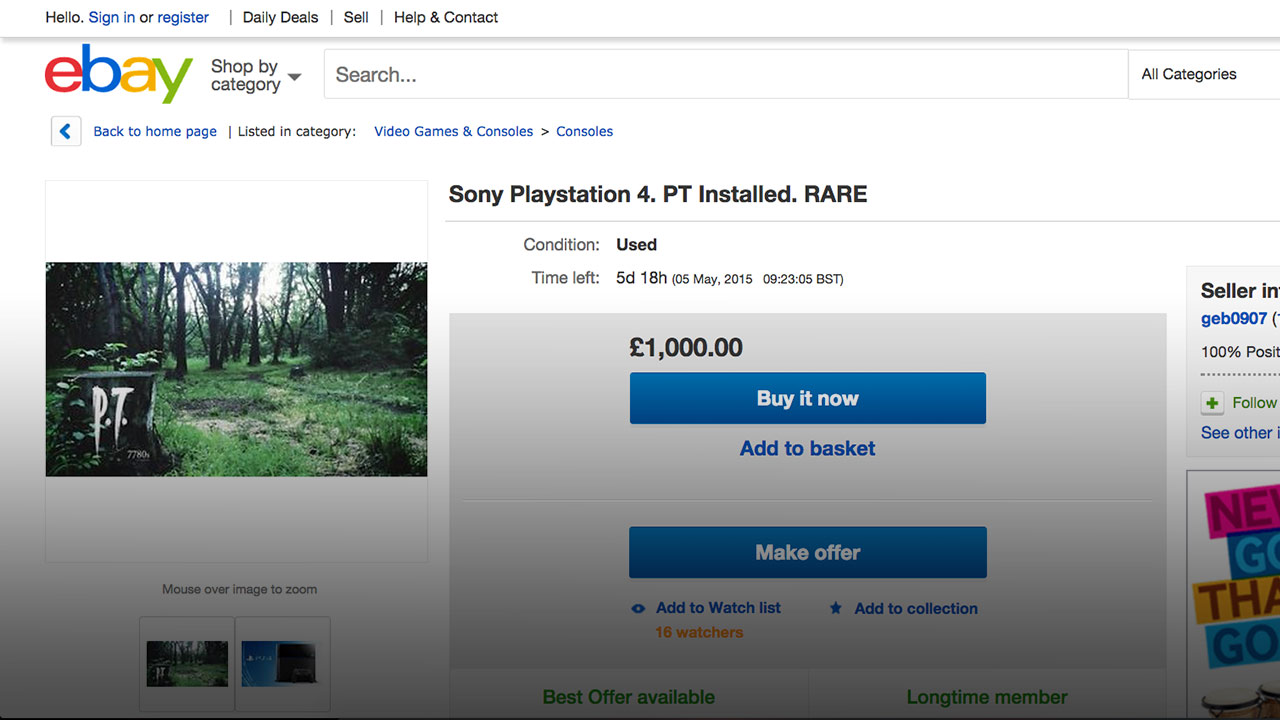
Task: Open seller geb0907 profile
Action: [1234, 319]
